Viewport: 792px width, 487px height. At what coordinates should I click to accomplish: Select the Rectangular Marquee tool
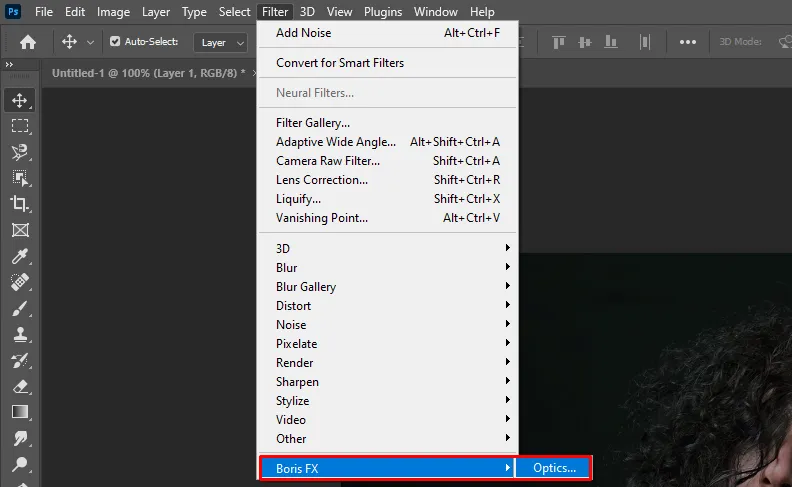tap(19, 126)
